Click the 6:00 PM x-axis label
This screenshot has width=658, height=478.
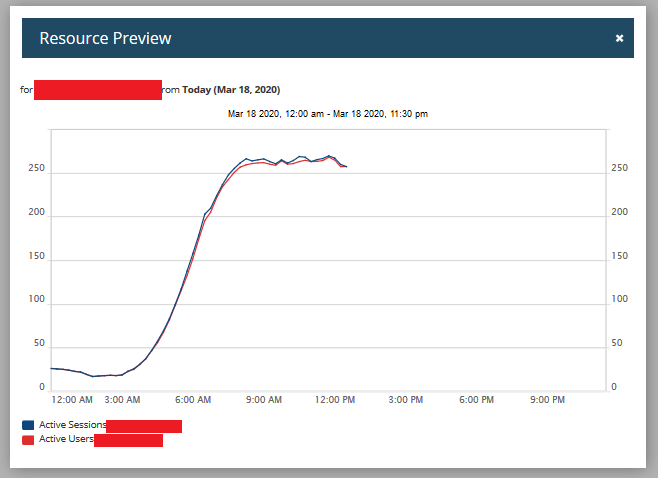click(x=476, y=400)
